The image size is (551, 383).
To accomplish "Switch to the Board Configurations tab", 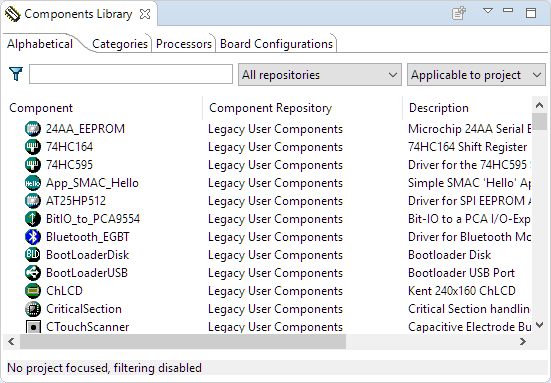I will (x=276, y=44).
